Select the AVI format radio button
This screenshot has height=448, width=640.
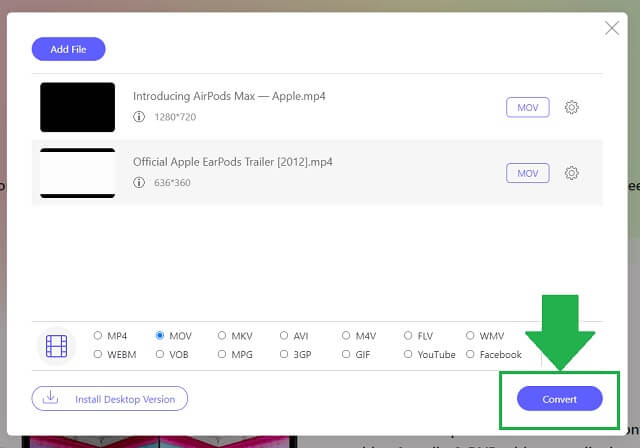(x=284, y=335)
